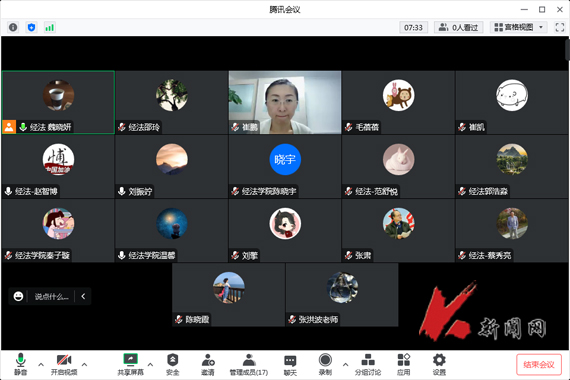The width and height of the screenshot is (570, 380).
Task: Click the 经法学院温馨 name label
Action: coord(152,255)
